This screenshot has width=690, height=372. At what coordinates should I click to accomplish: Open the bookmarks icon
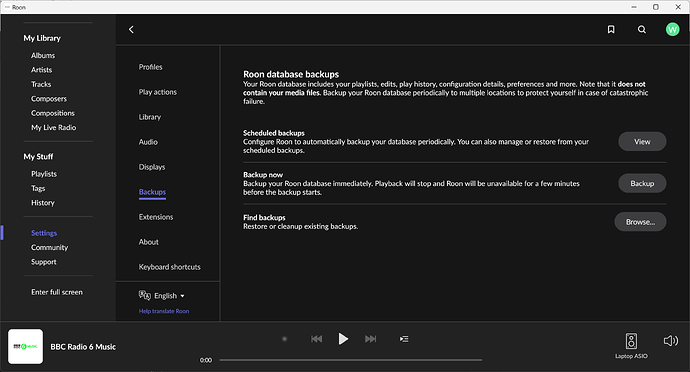611,29
